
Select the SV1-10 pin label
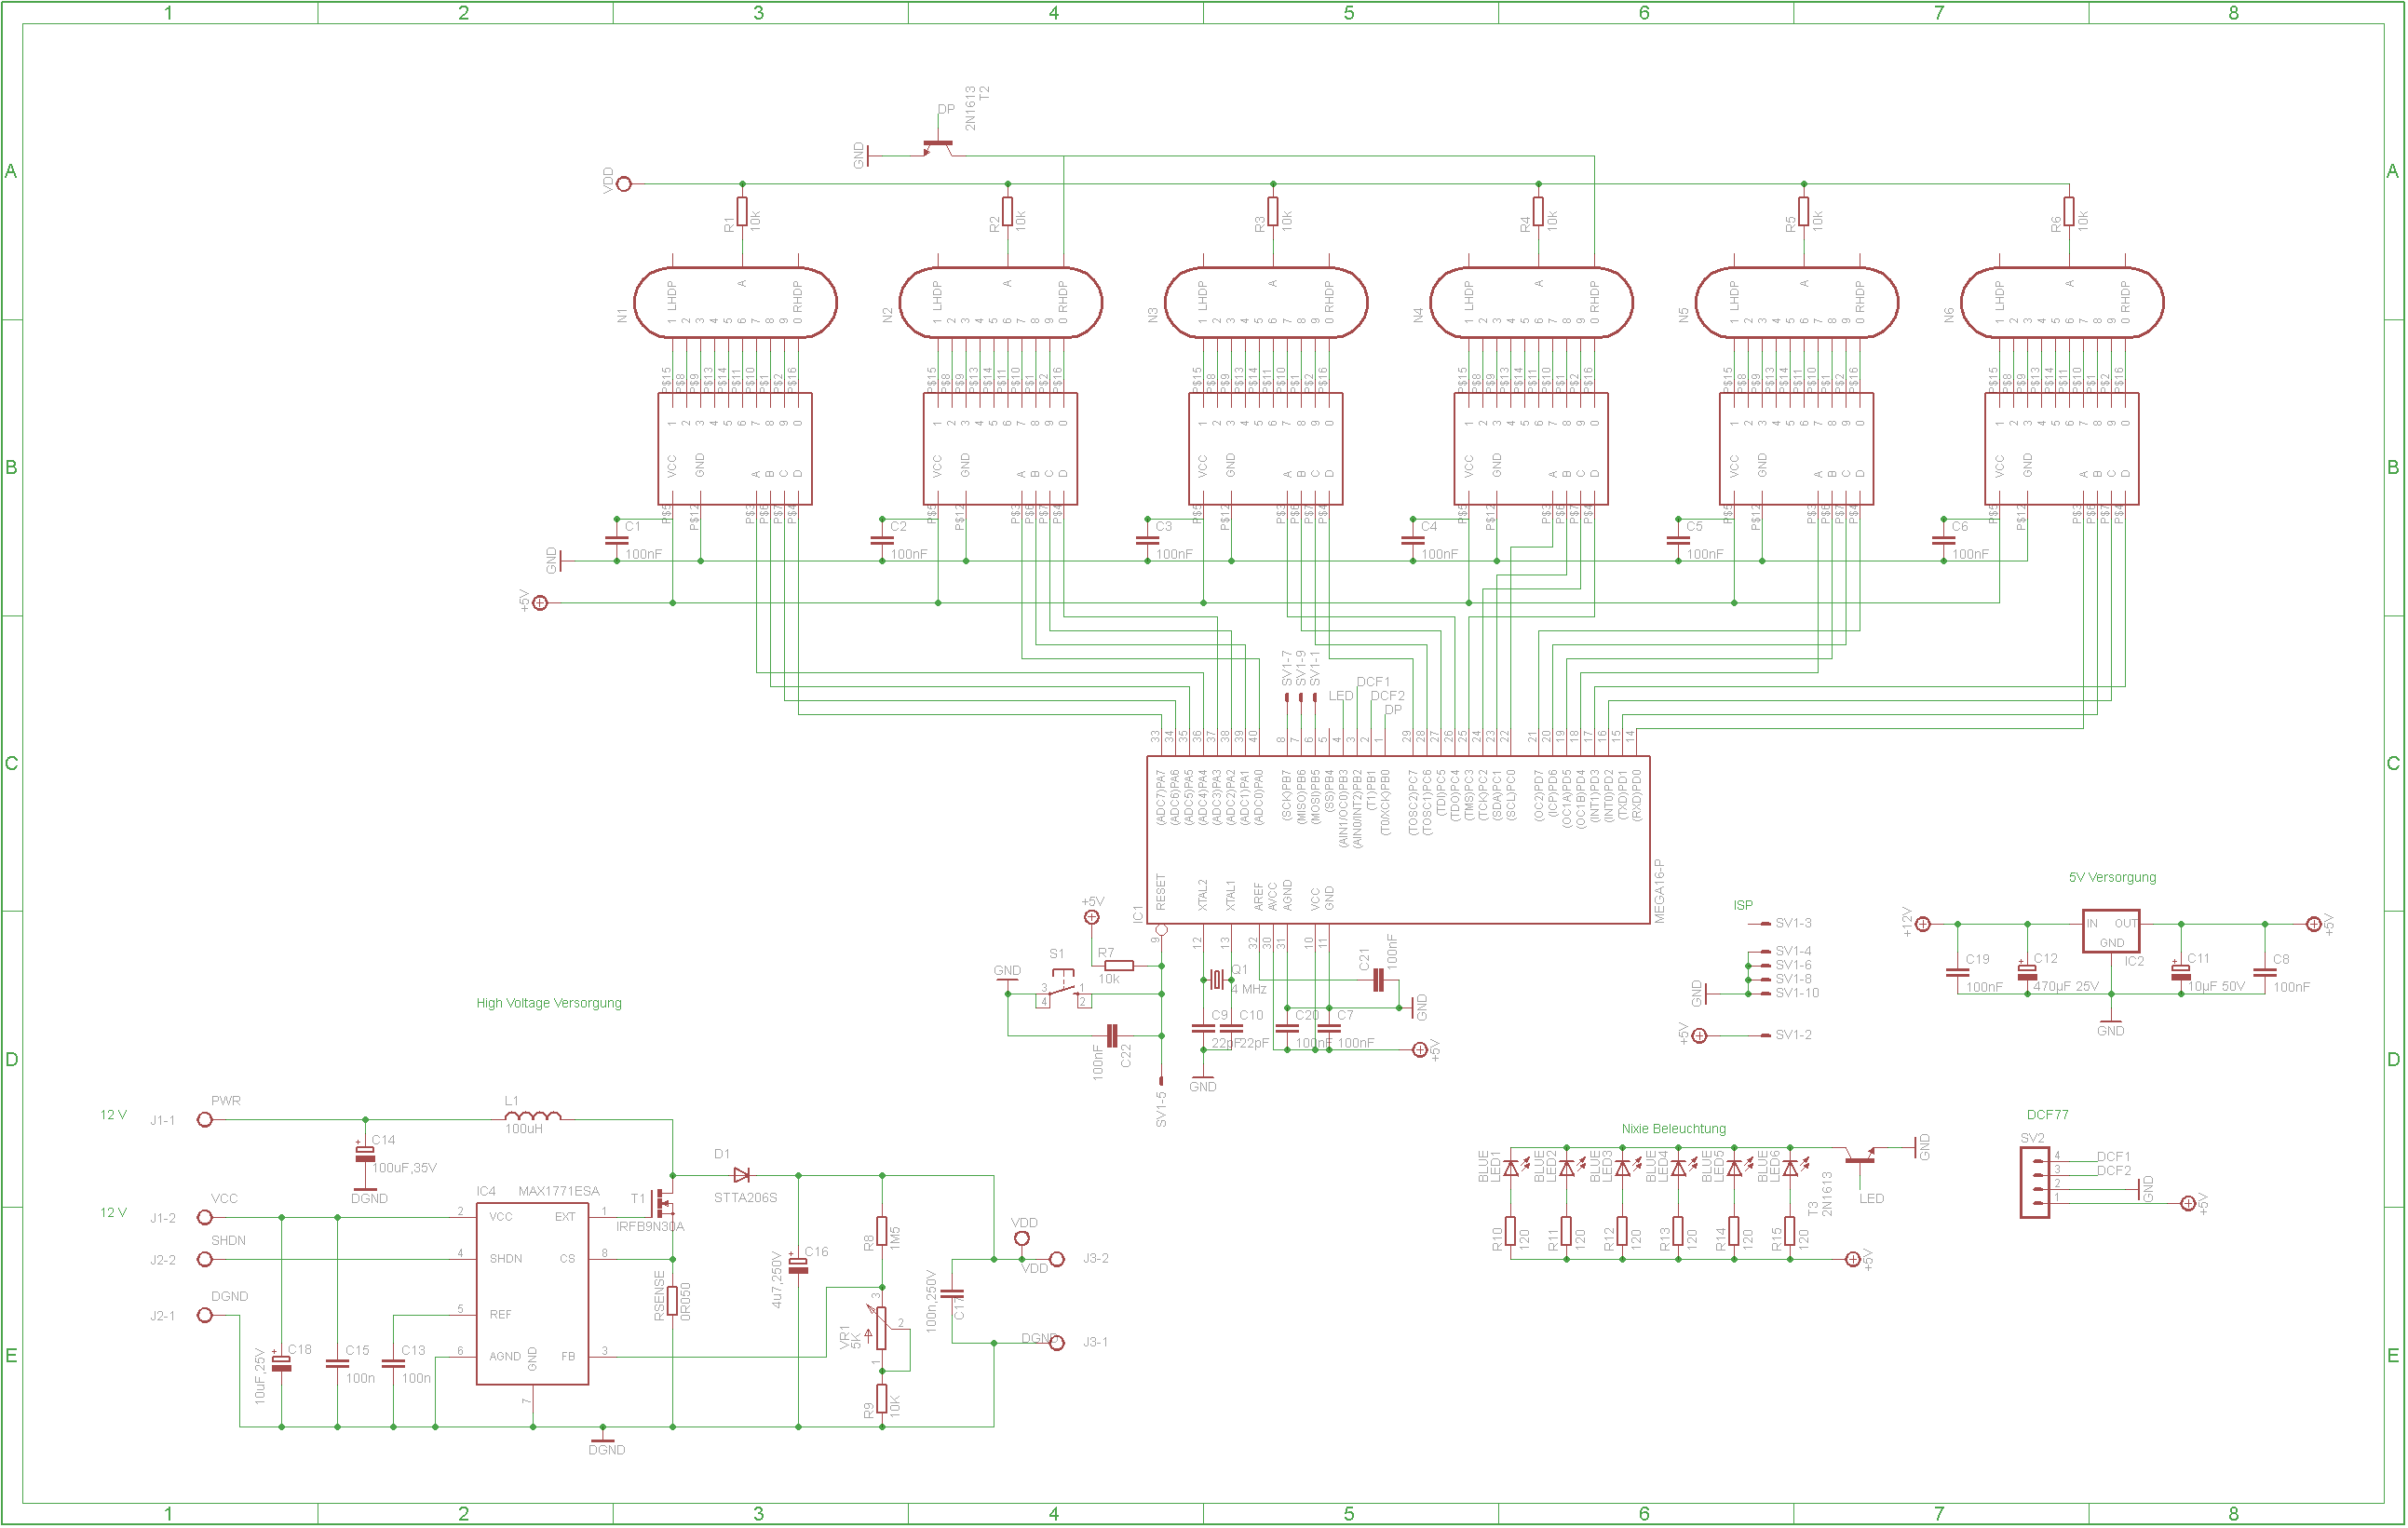(x=1797, y=993)
